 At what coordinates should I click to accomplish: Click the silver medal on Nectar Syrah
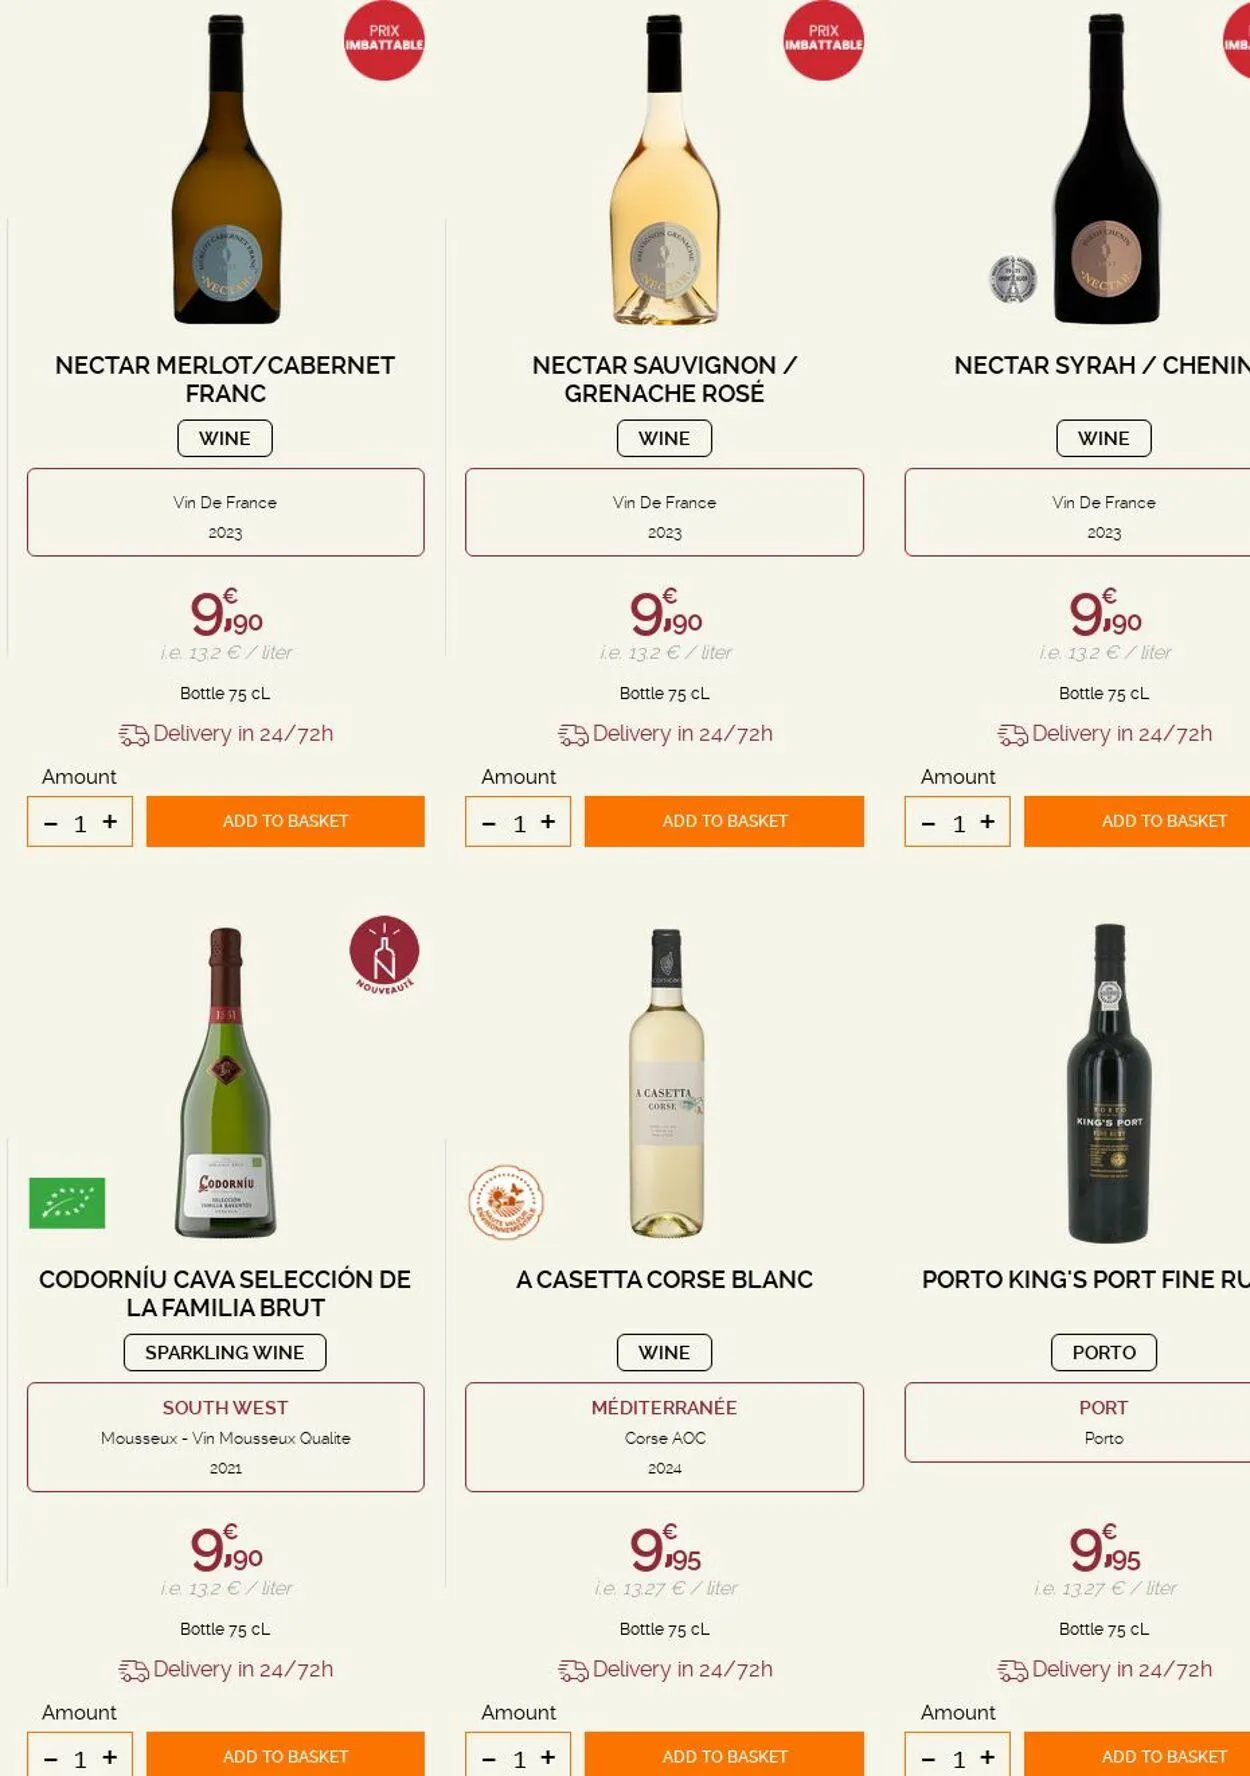click(1012, 279)
